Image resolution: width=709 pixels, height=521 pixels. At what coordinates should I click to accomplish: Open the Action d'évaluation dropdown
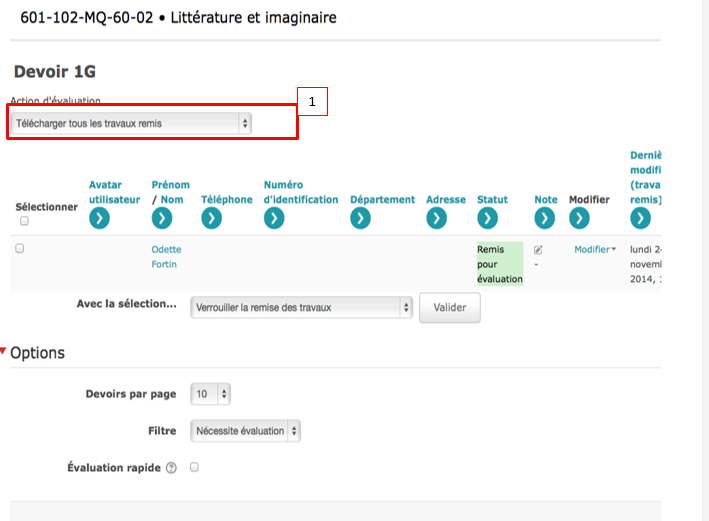(131, 123)
